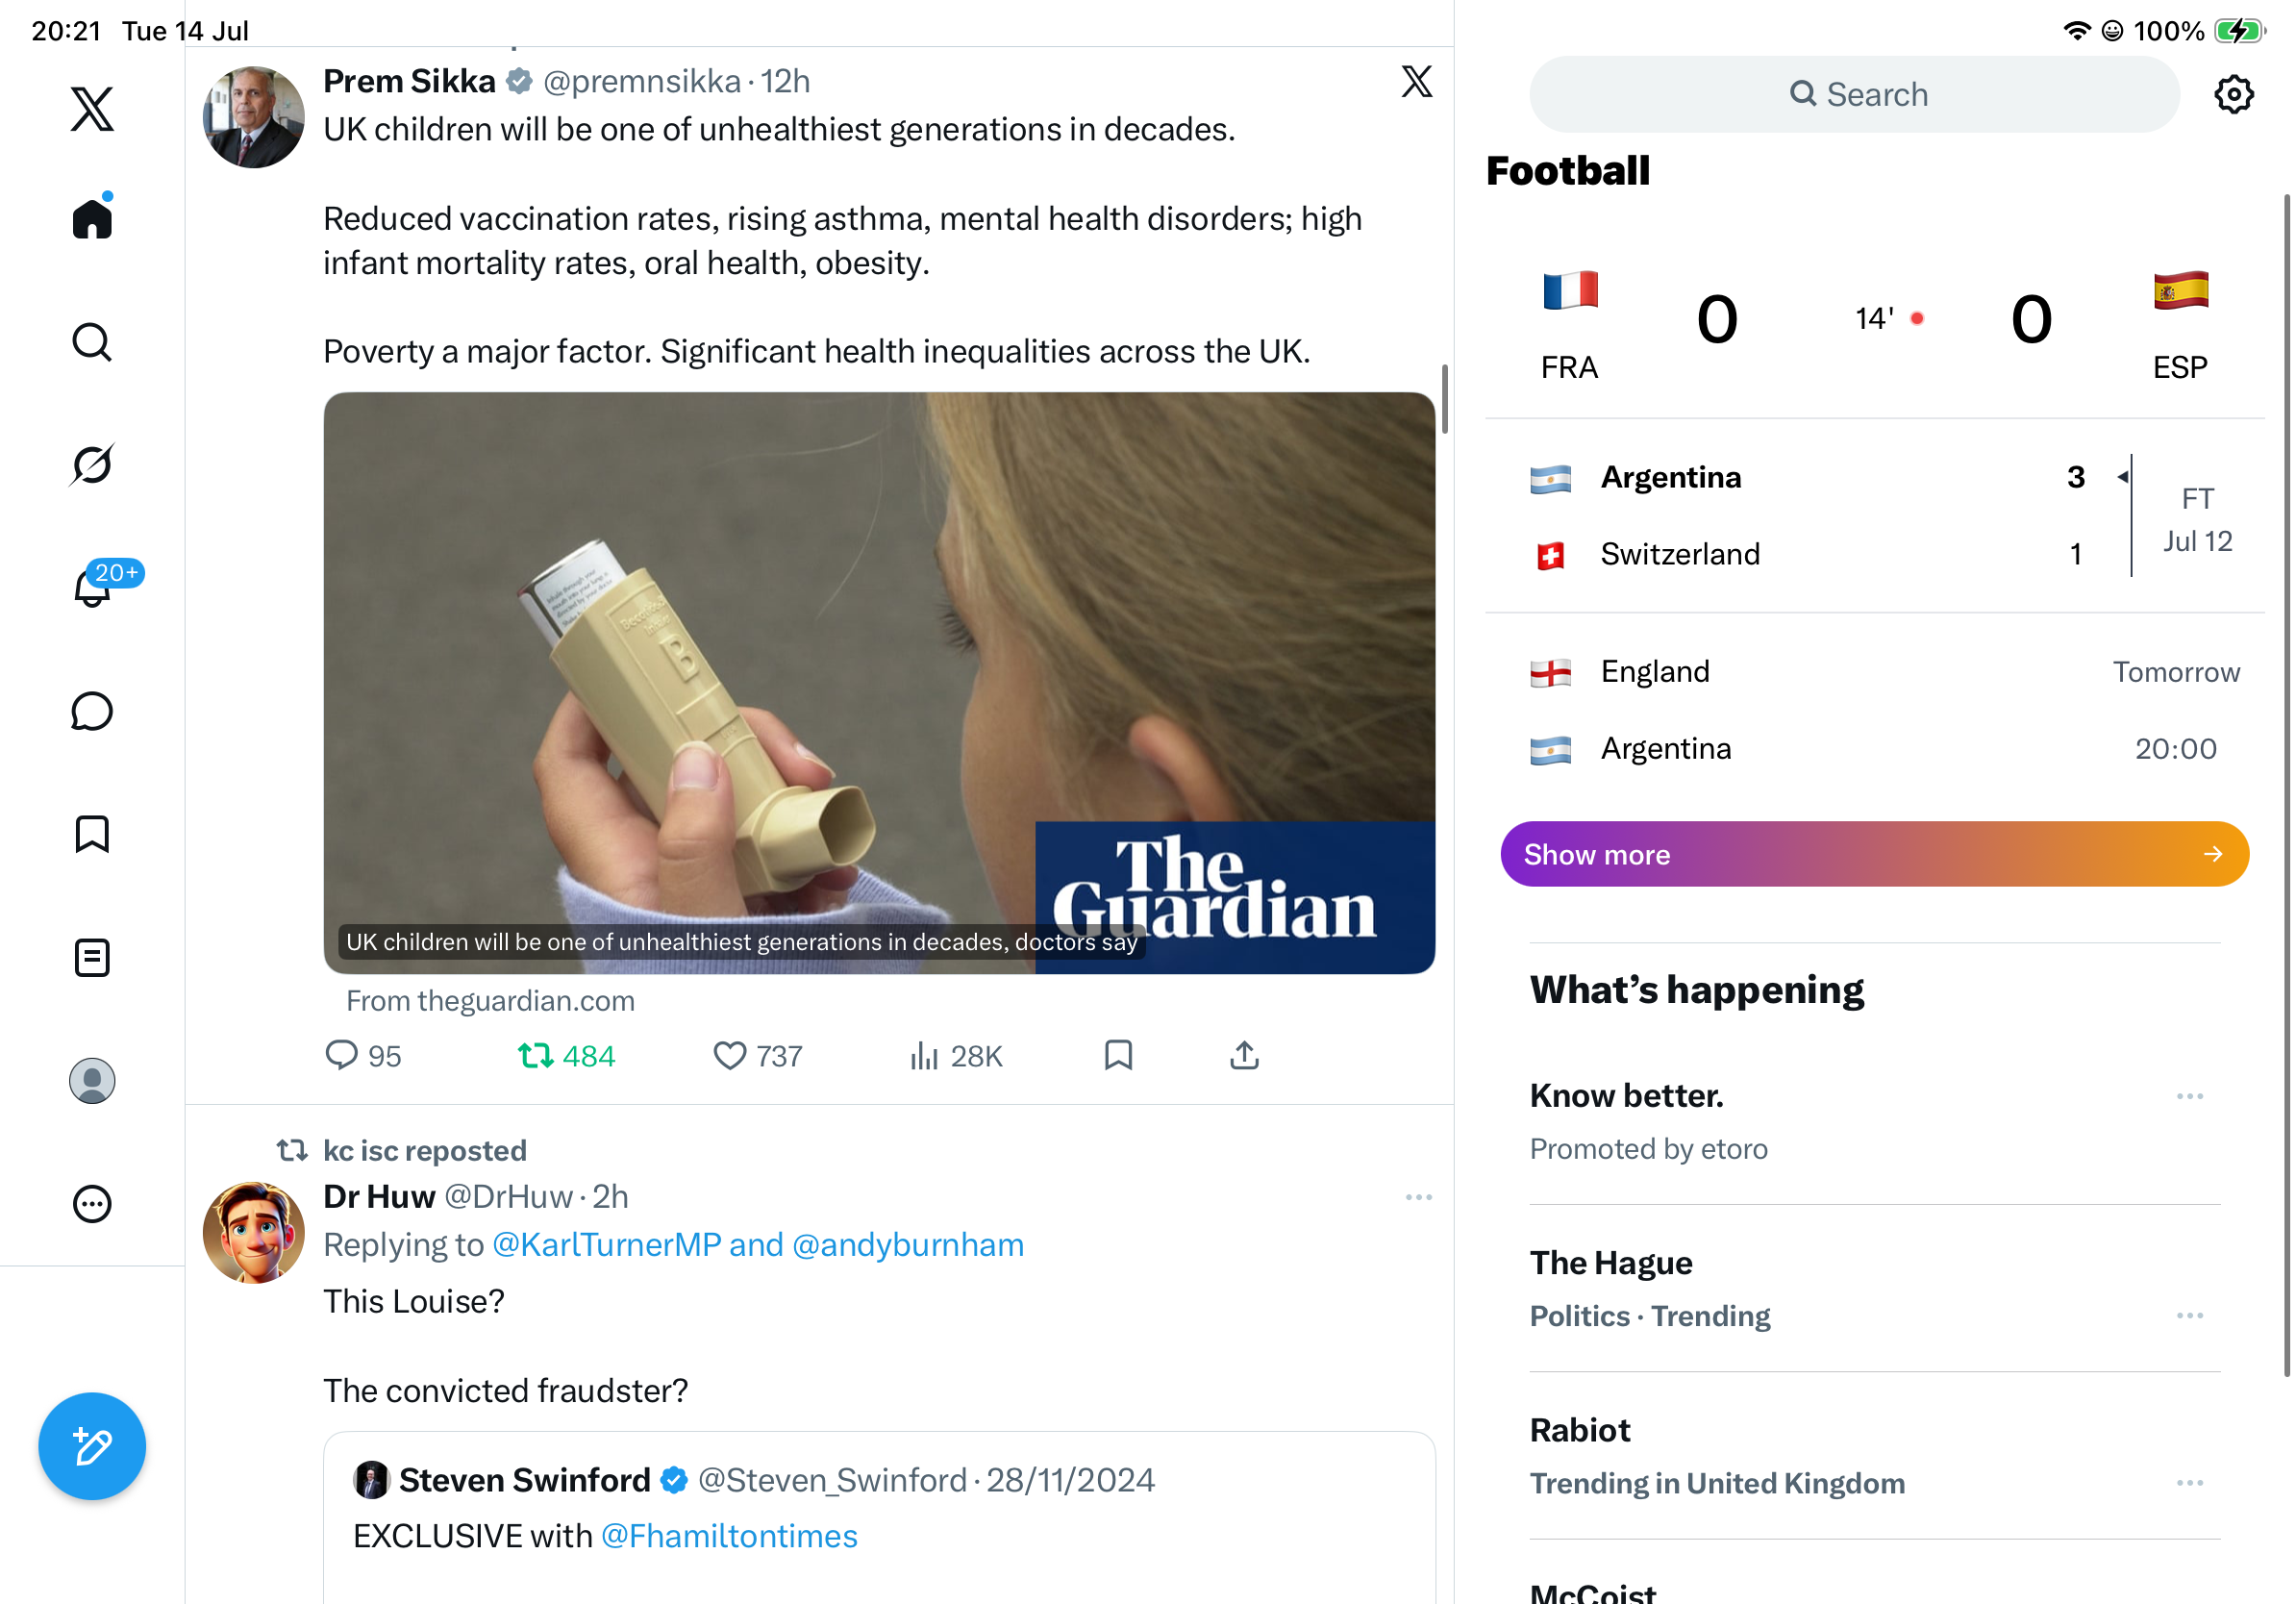The width and height of the screenshot is (2296, 1604).
Task: Open more options on Dr Huw's post
Action: click(1418, 1196)
